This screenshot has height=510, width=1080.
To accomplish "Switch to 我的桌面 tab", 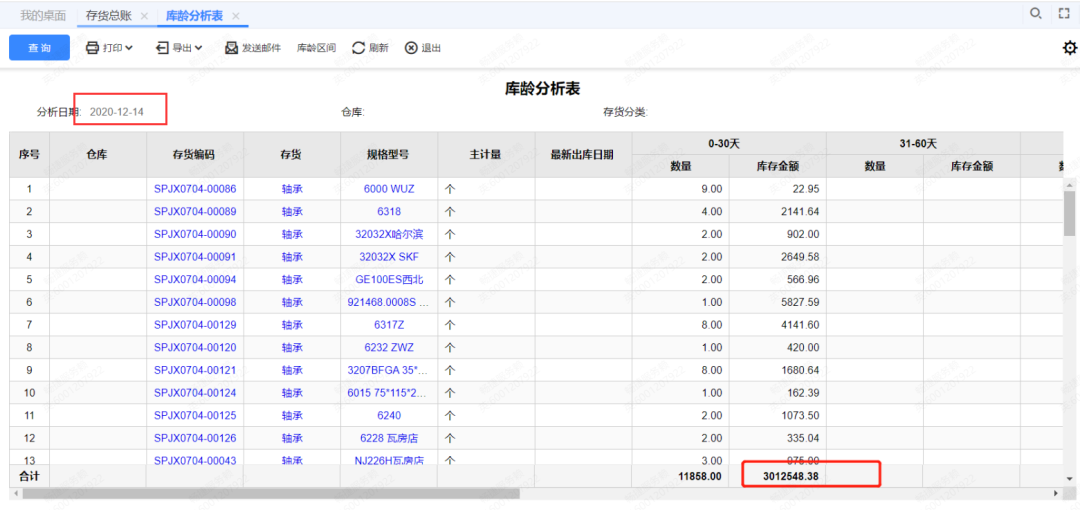I will tap(43, 16).
